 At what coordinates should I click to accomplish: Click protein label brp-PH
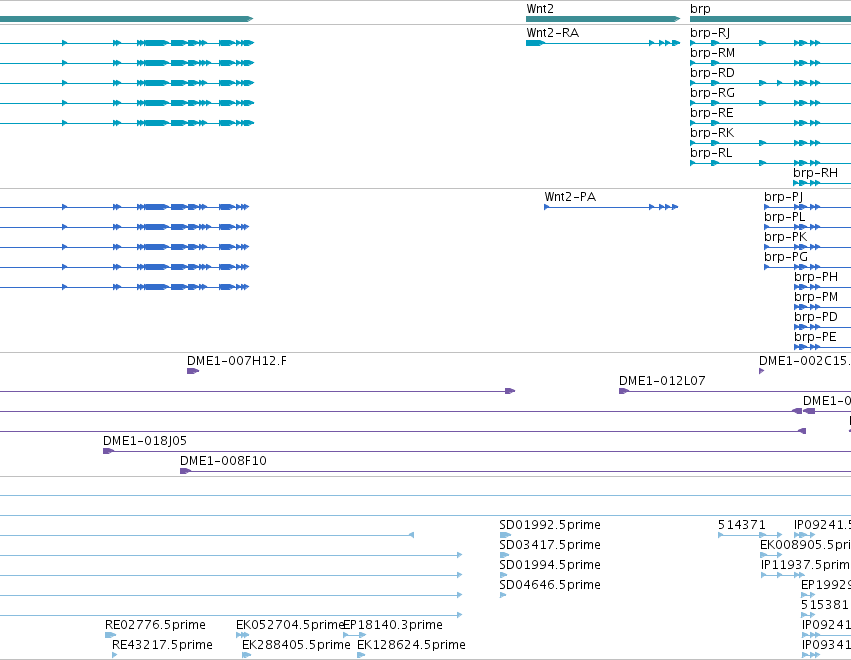click(x=816, y=277)
